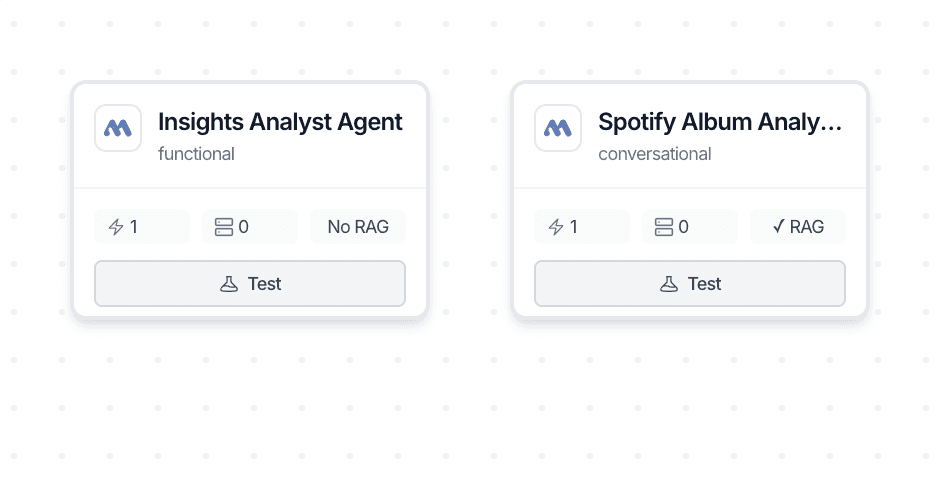Open the Insights Analyst Agent title
Viewport: 952px width, 480px height.
(280, 122)
